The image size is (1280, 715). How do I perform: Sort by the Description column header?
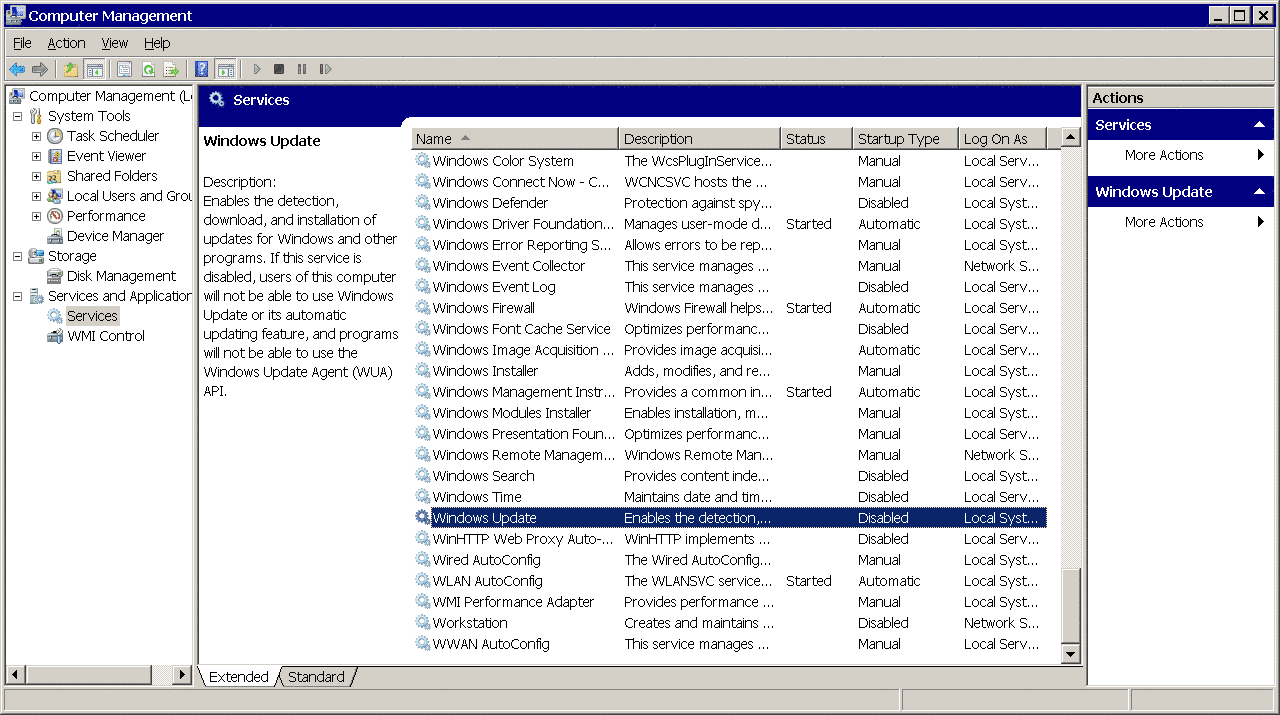(x=700, y=139)
